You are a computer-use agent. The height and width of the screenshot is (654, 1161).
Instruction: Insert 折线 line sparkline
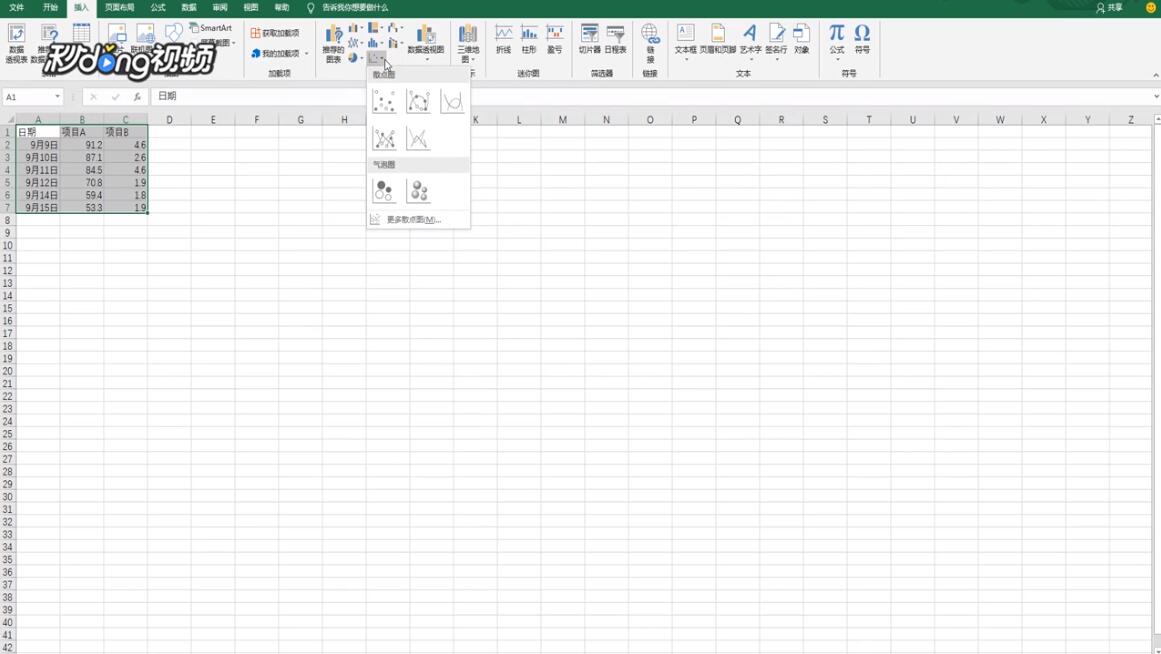coord(503,39)
